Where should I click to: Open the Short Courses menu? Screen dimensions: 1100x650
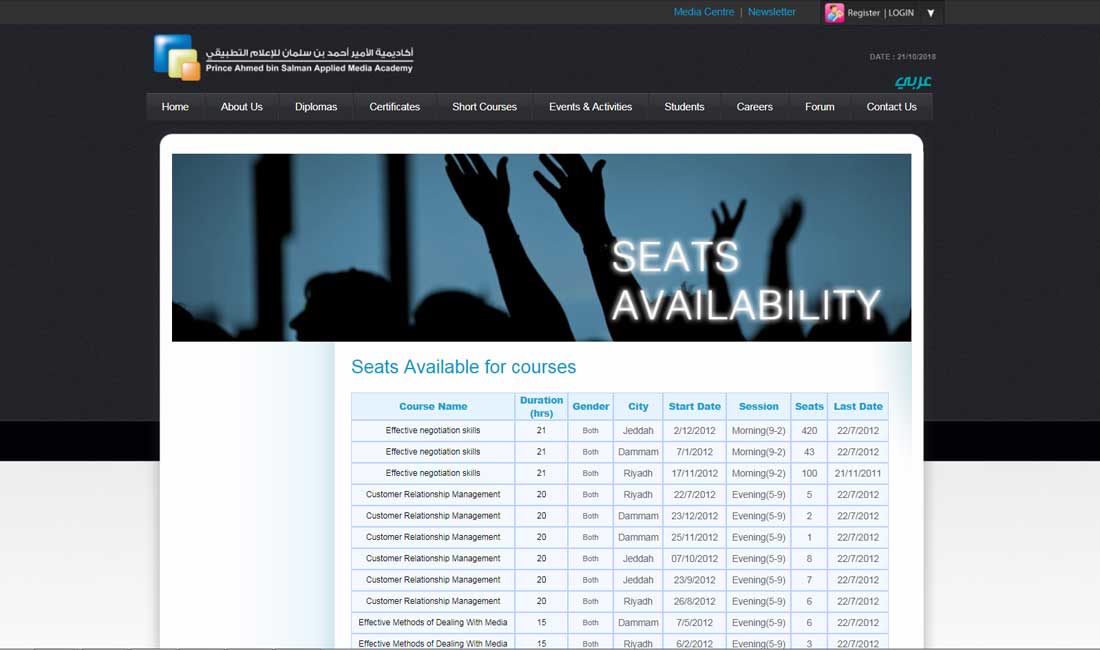(484, 107)
